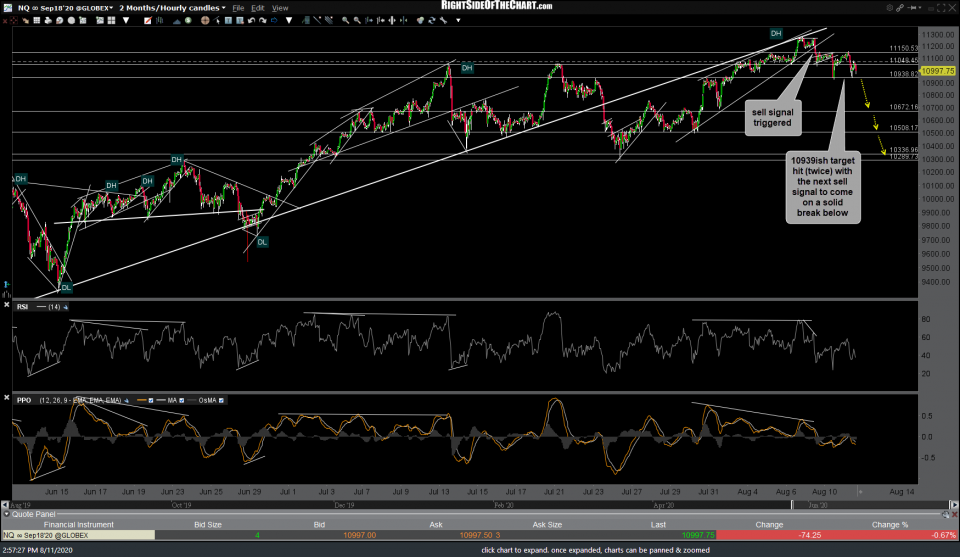Select the trendline drawing tool
This screenshot has height=557, width=960.
[317, 20]
